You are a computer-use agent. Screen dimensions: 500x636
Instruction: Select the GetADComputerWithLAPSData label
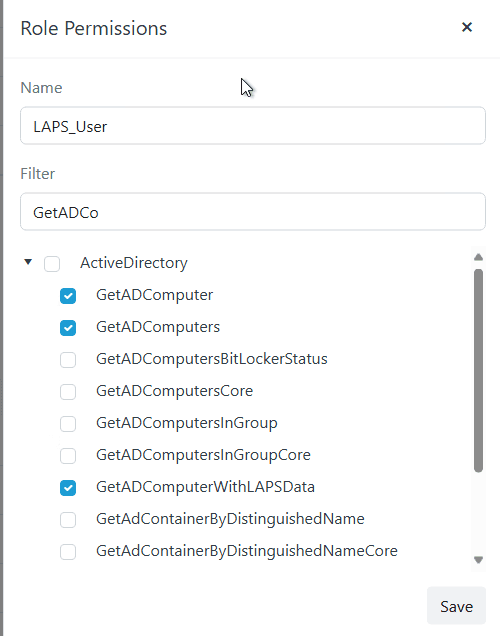[205, 487]
